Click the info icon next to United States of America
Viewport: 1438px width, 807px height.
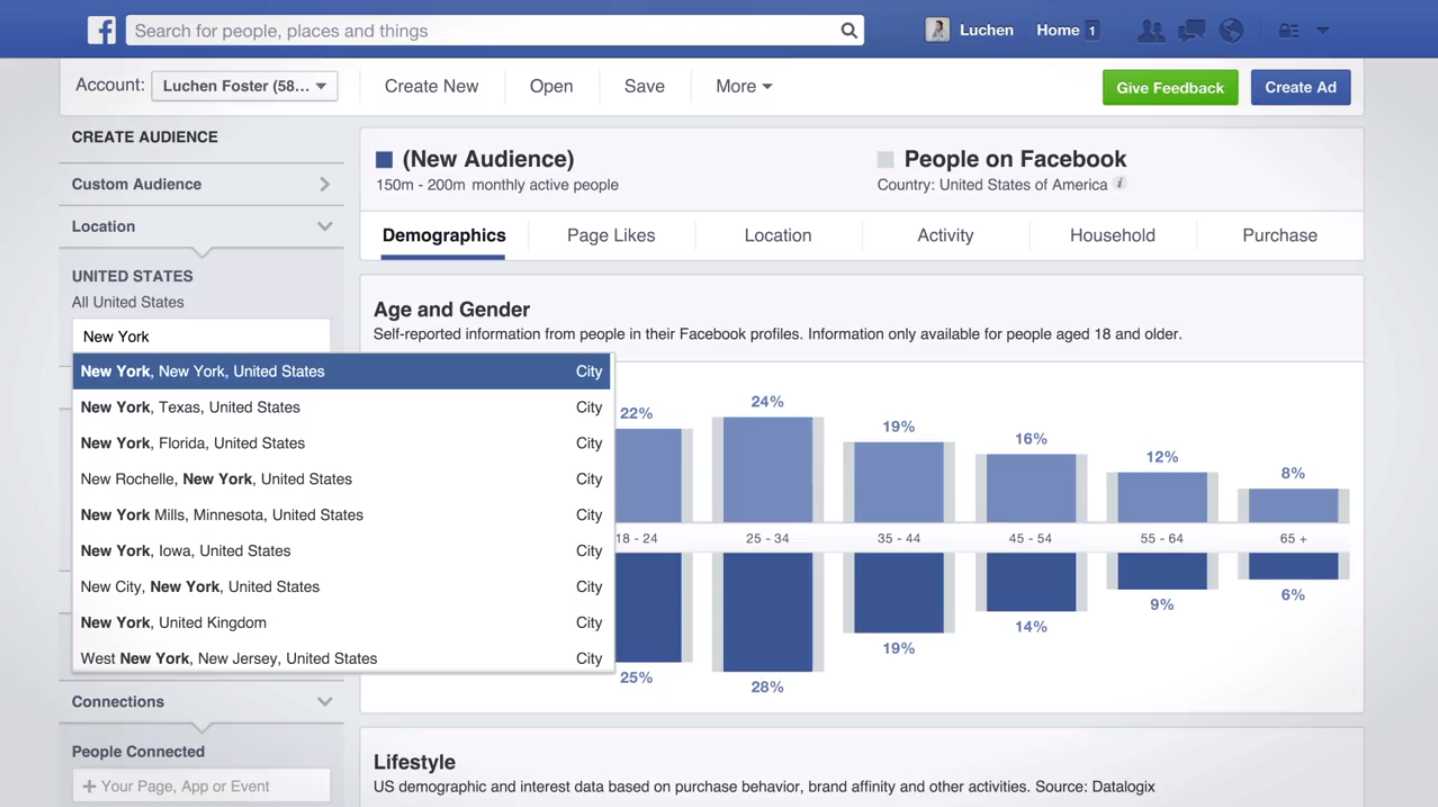[x=1120, y=183]
